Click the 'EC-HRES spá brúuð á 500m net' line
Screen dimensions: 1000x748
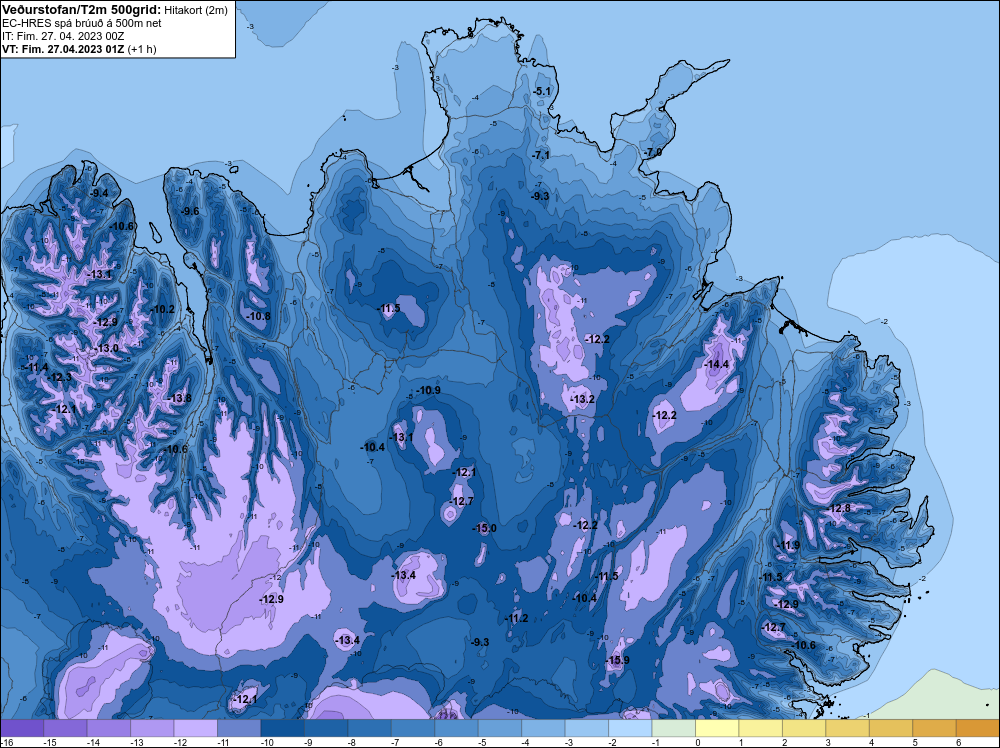point(82,23)
